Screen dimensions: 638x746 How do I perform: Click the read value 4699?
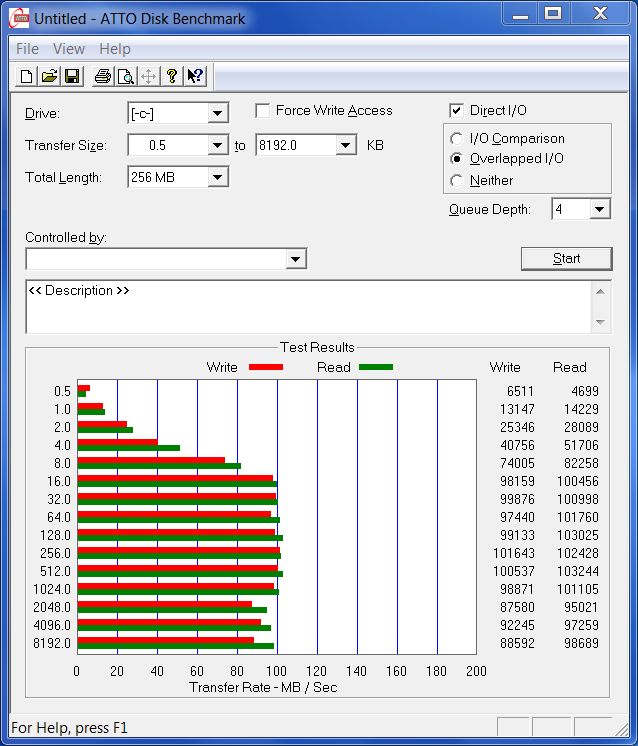(585, 391)
